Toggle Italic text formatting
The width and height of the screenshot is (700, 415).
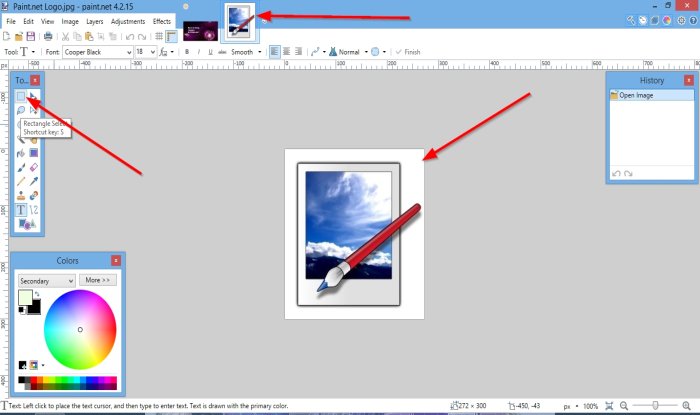point(199,52)
